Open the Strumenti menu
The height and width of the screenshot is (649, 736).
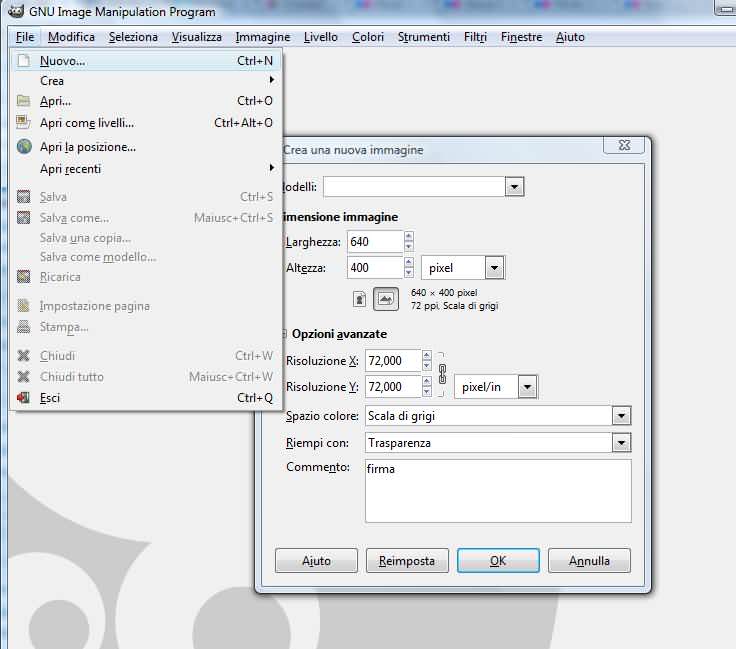coord(424,37)
